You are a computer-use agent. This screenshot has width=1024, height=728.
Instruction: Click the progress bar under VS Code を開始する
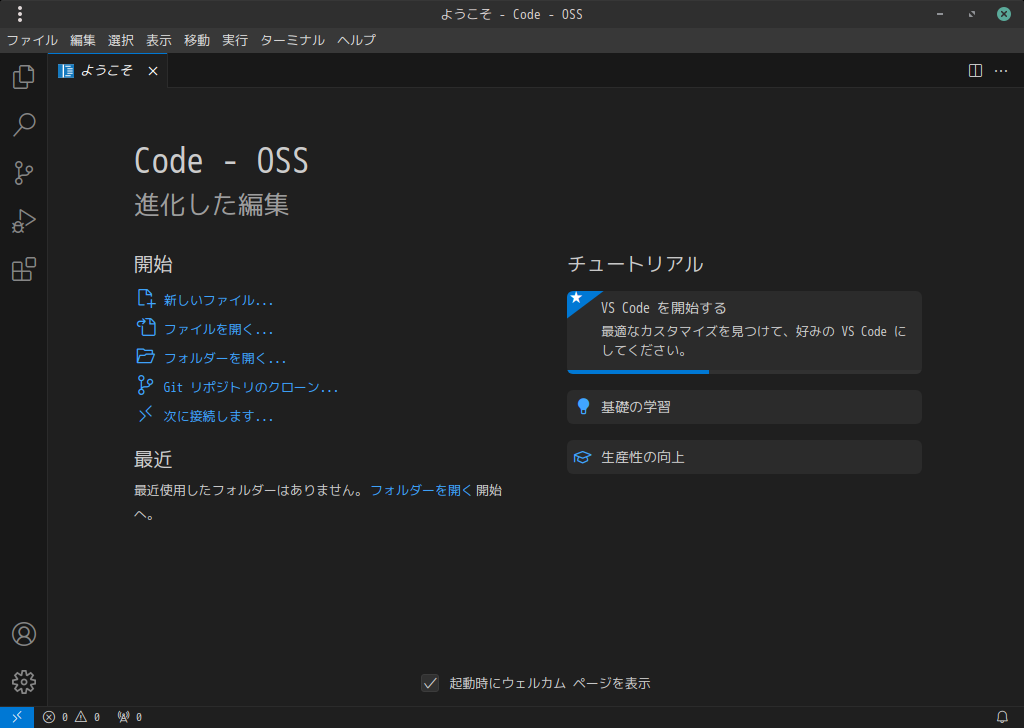[744, 372]
